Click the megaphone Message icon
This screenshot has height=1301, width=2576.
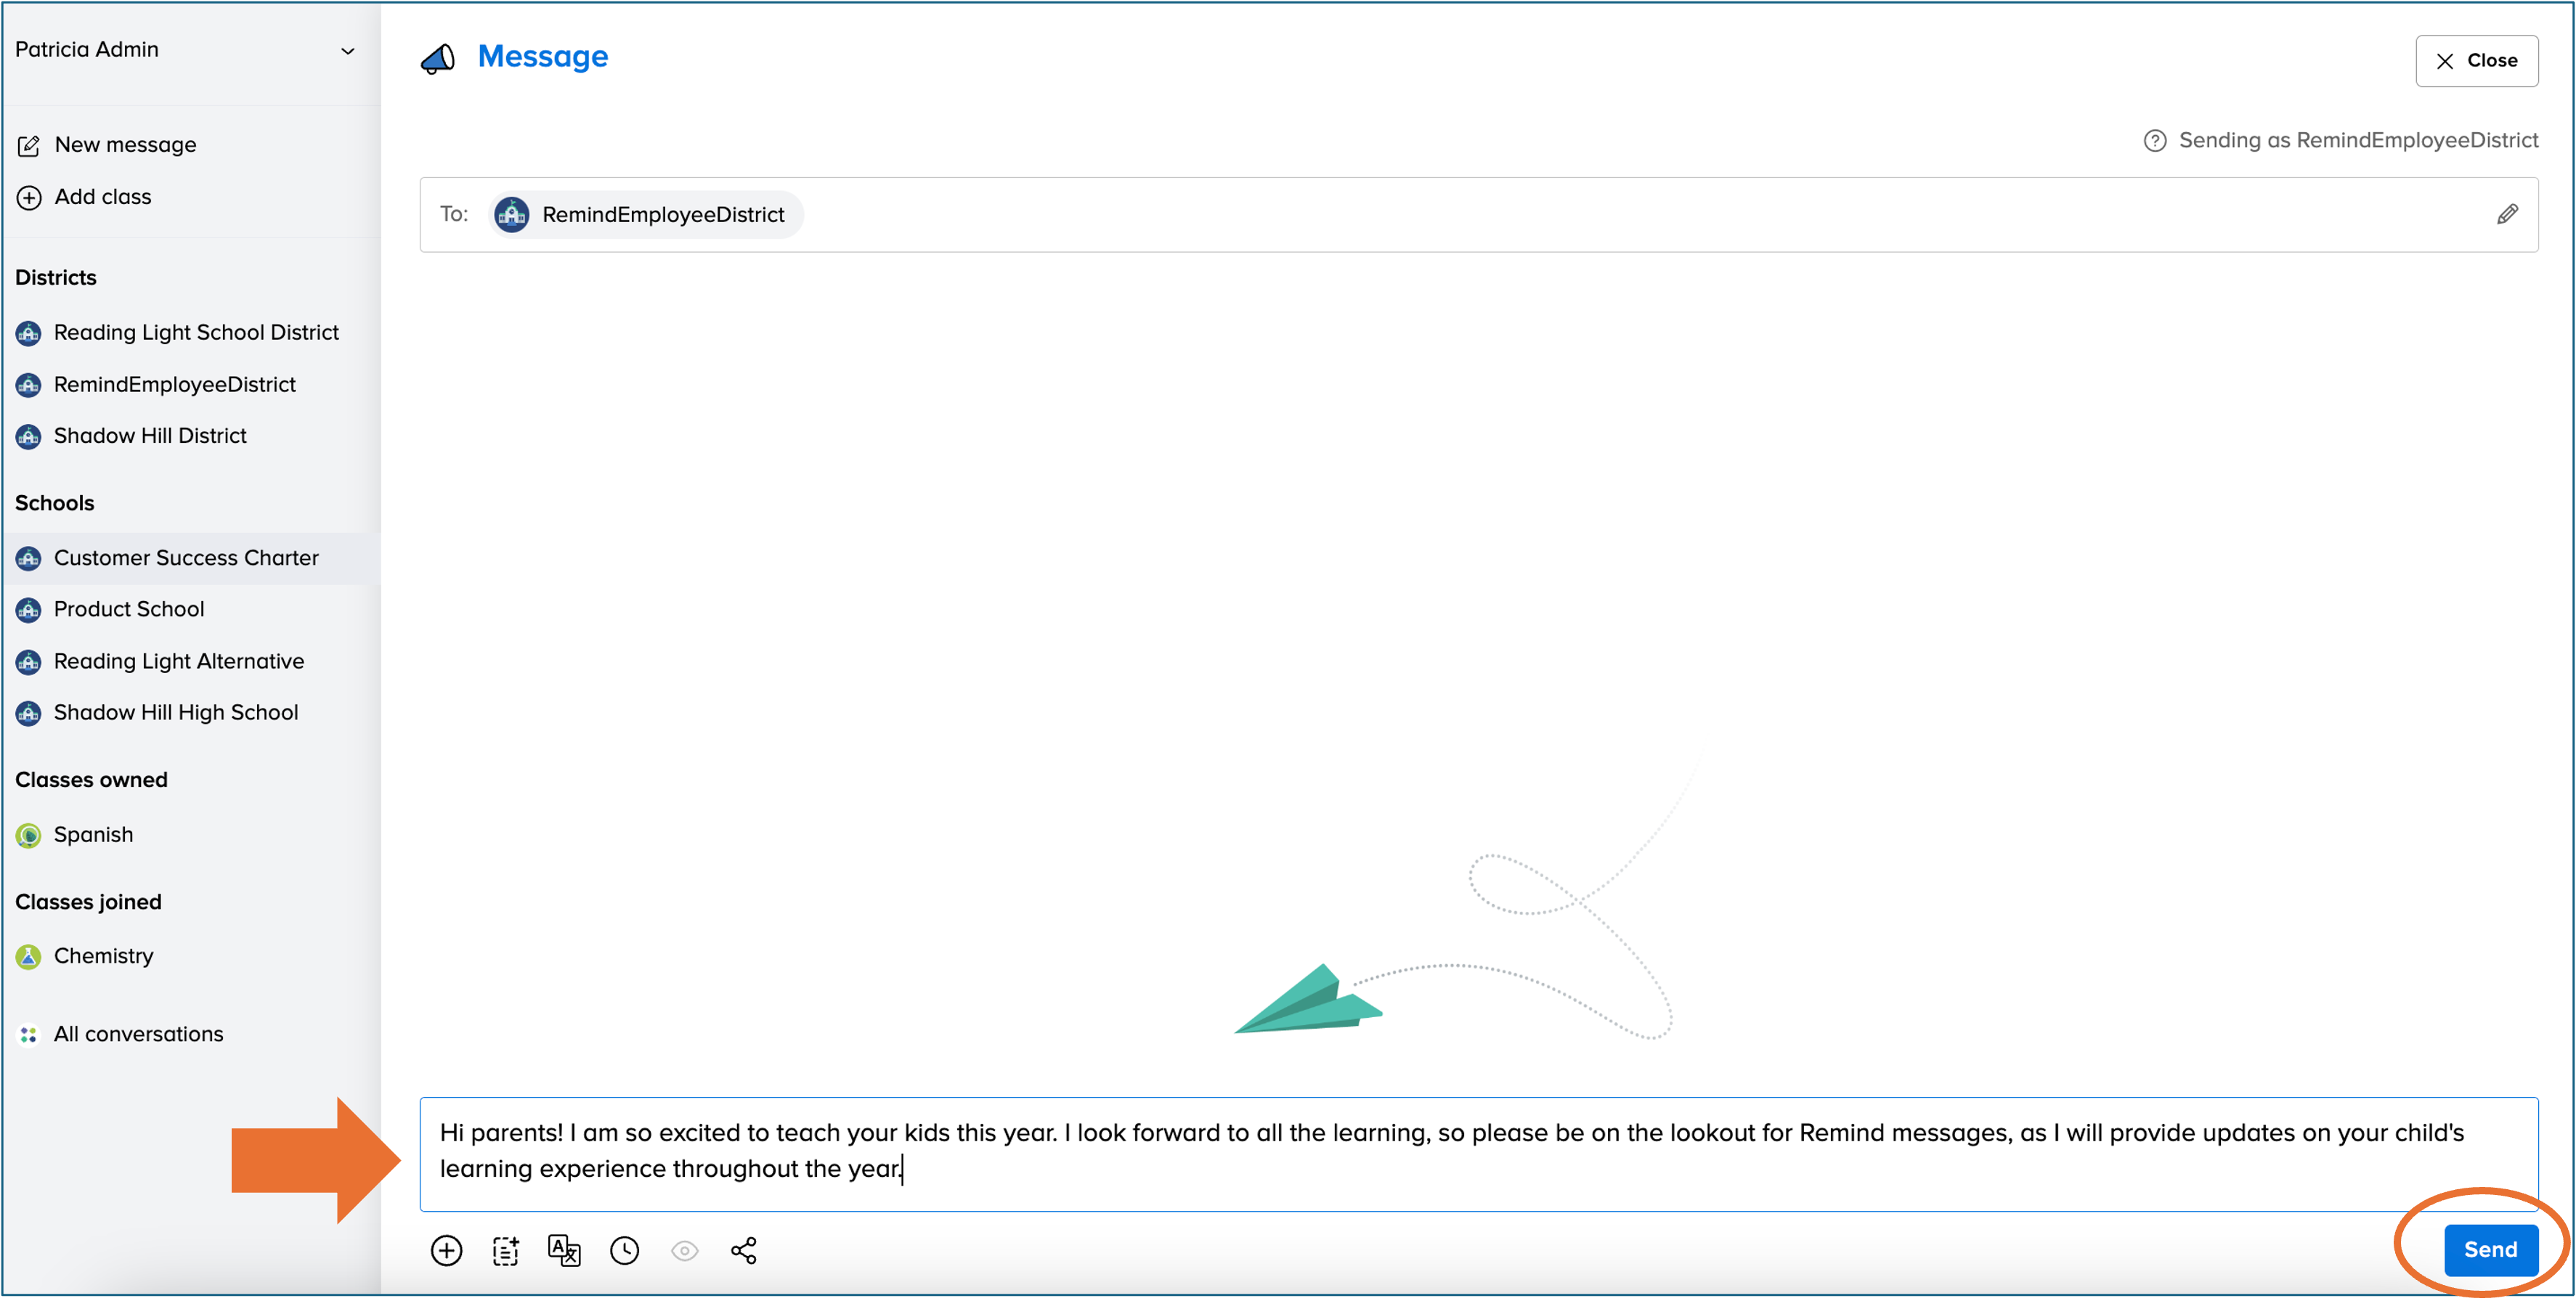tap(437, 58)
